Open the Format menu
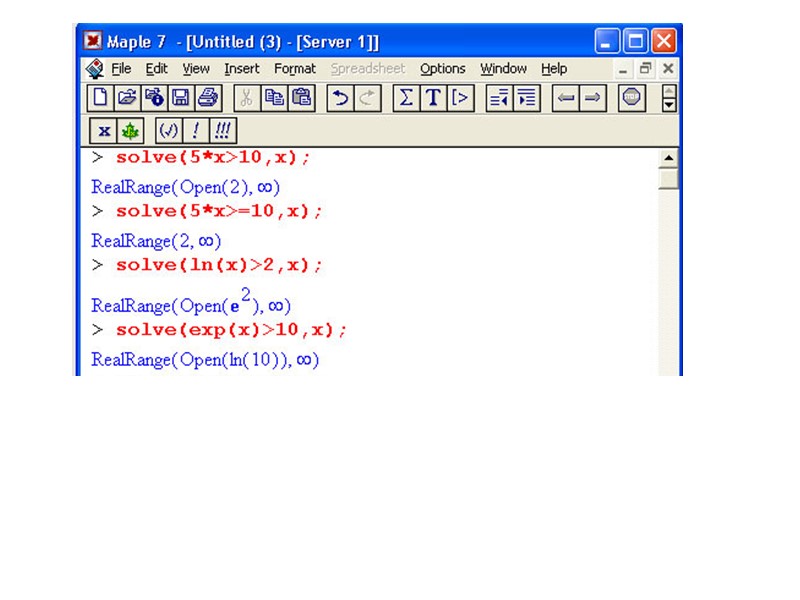Viewport: 800px width, 600px height. point(295,68)
